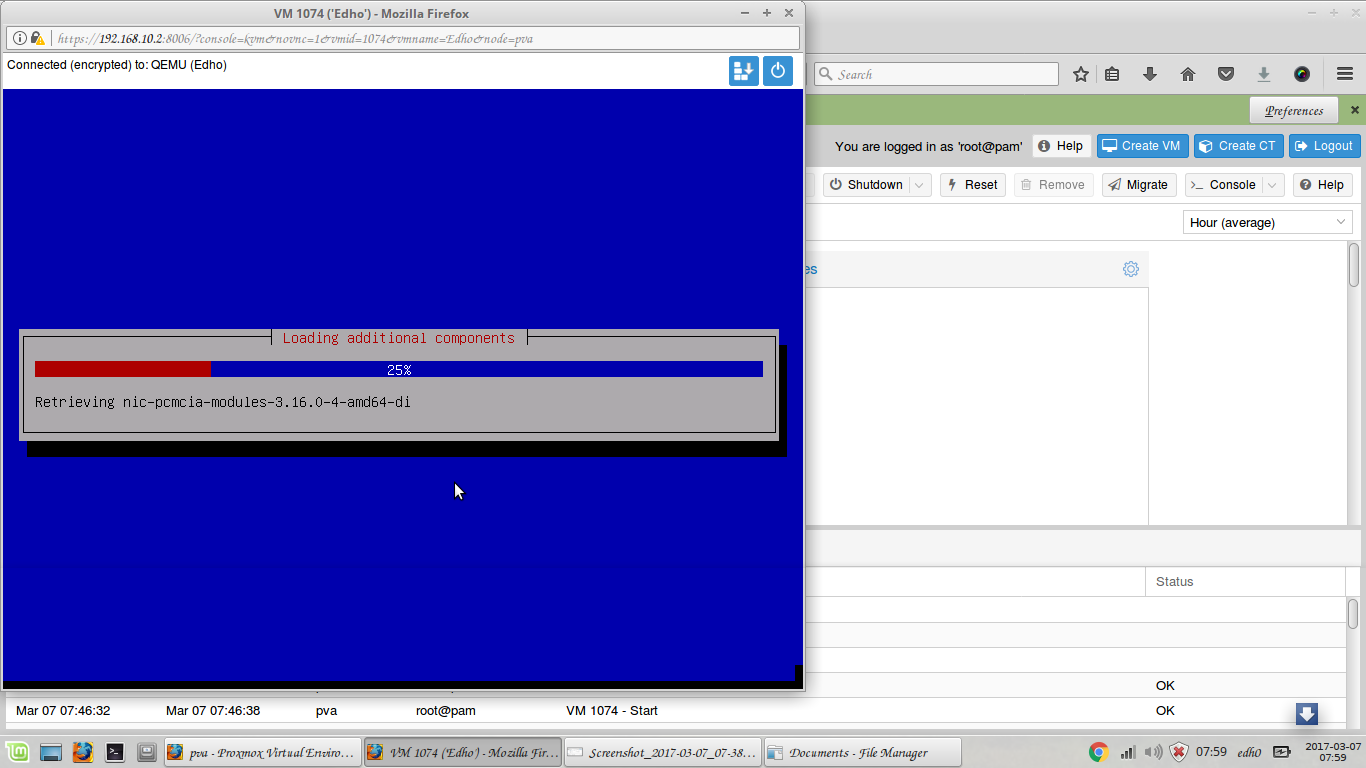Click the blue download arrow button at bottom right
This screenshot has height=768, width=1366.
(x=1307, y=714)
